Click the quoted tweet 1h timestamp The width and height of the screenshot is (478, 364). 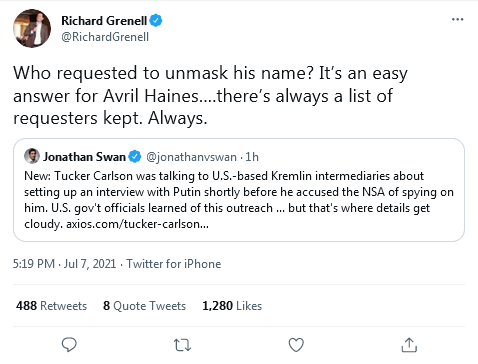252,157
